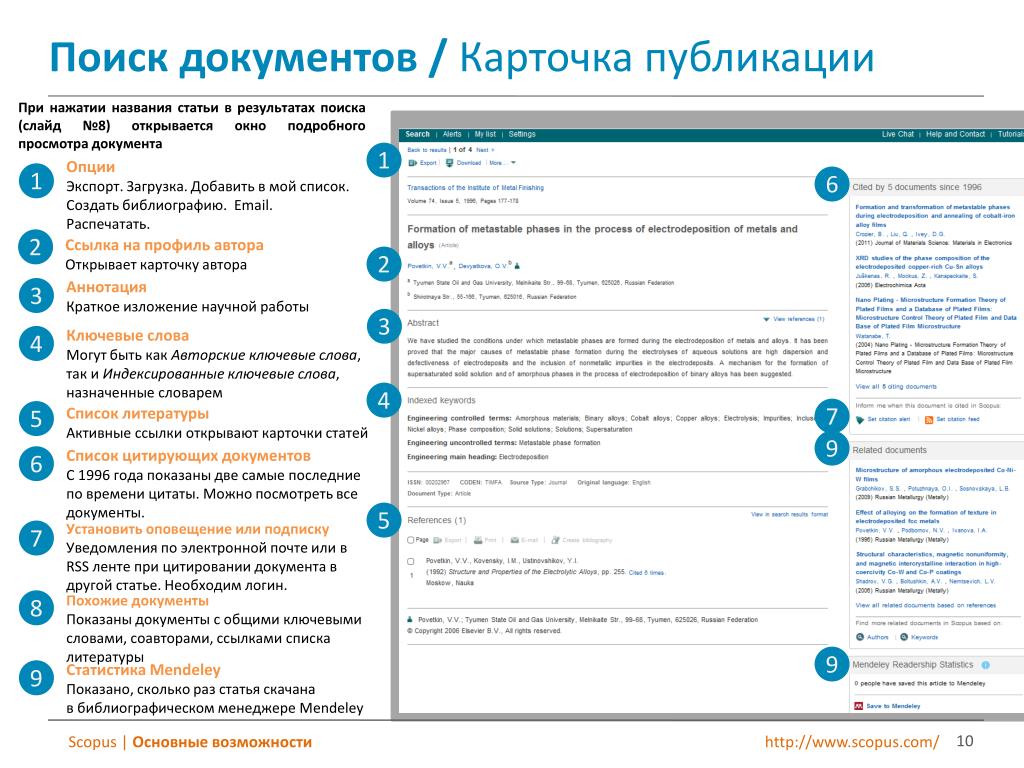
Task: Click the http://www.scopus.com/ footer link
Action: 852,742
